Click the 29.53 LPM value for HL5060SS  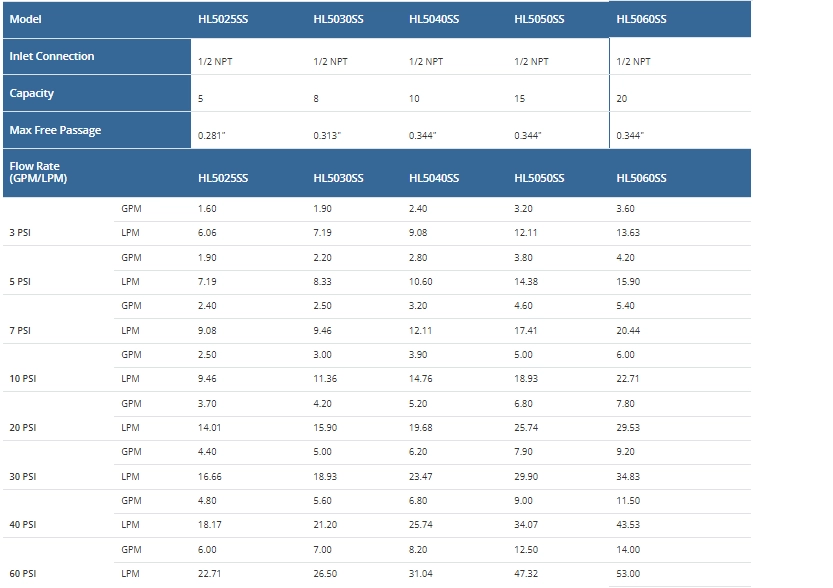pyautogui.click(x=629, y=428)
